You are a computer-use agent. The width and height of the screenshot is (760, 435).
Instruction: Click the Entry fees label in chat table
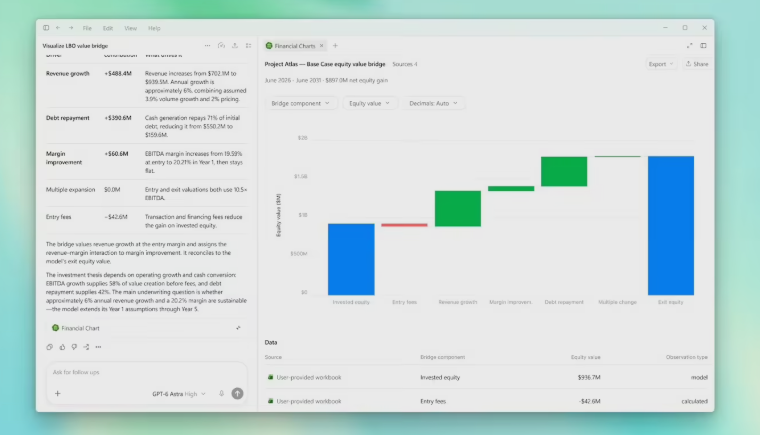pos(58,217)
